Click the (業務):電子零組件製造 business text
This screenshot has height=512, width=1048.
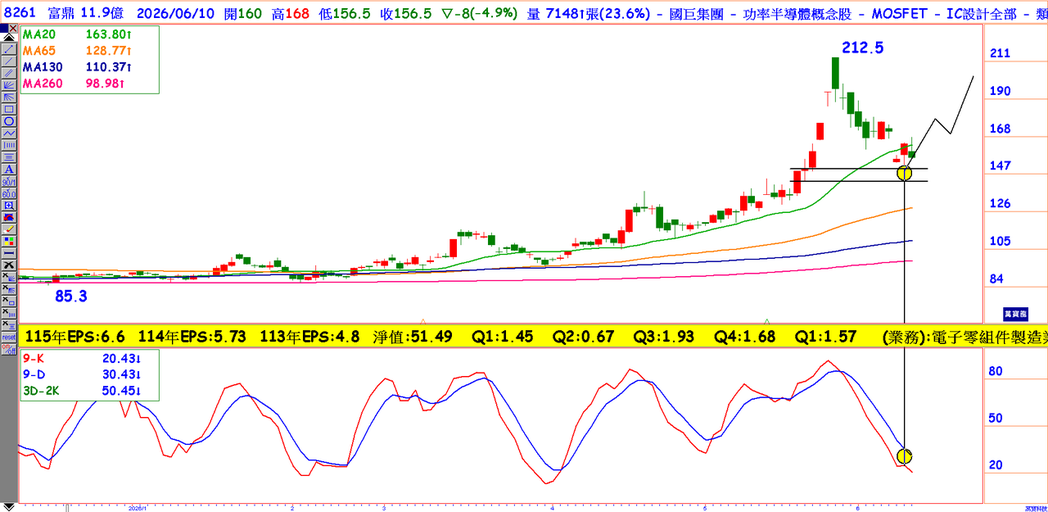(x=964, y=336)
